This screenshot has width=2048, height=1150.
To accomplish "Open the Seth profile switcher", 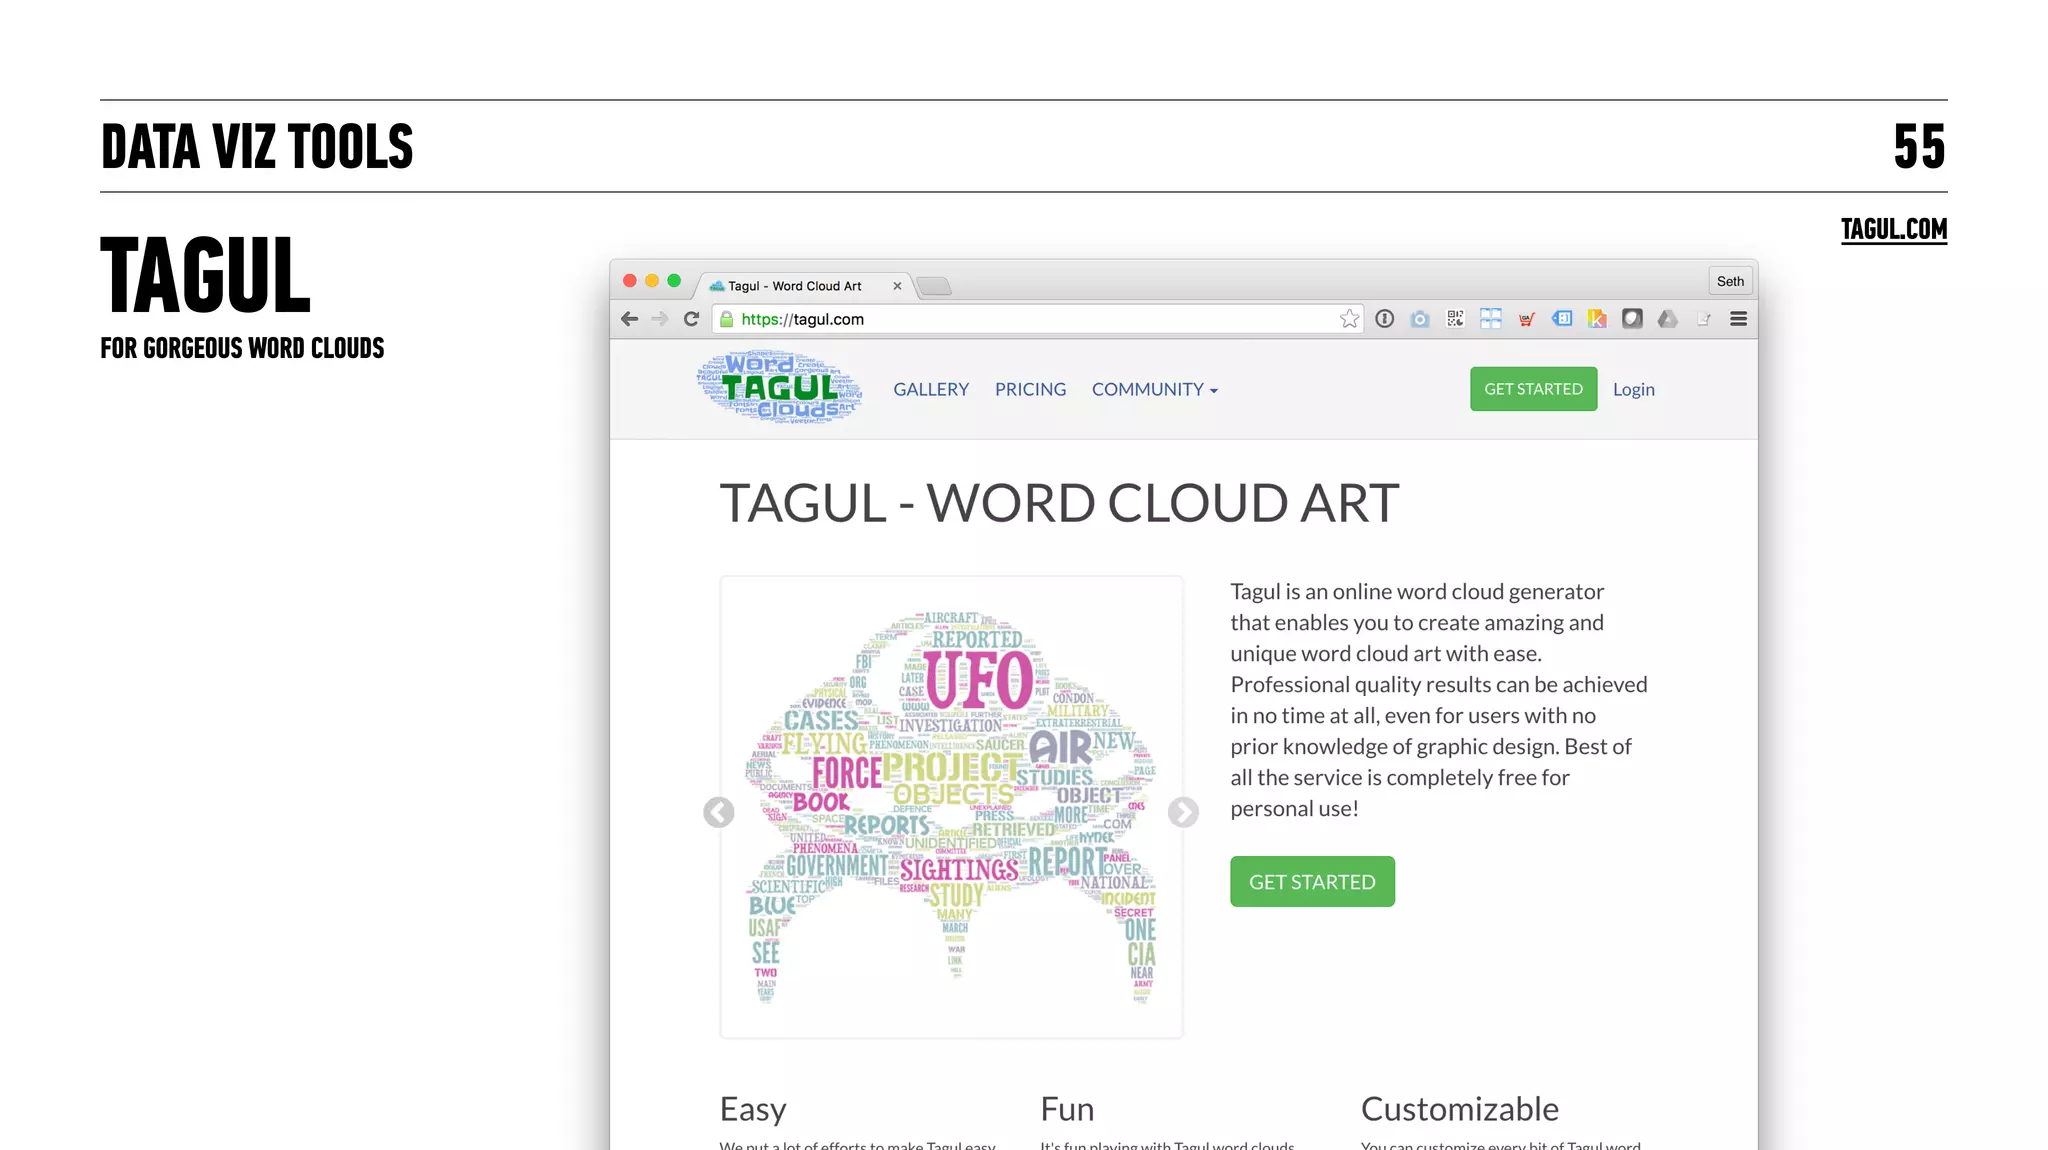I will click(x=1729, y=281).
